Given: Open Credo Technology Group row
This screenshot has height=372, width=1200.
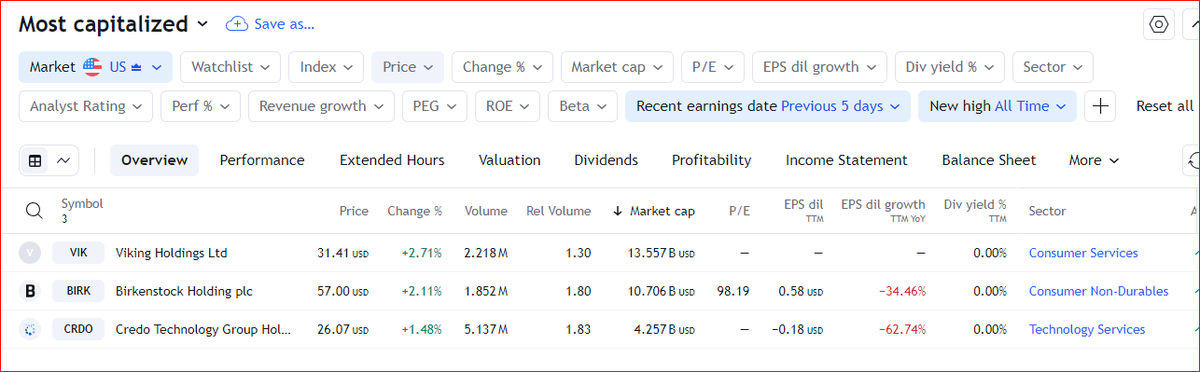Looking at the screenshot, I should 204,329.
